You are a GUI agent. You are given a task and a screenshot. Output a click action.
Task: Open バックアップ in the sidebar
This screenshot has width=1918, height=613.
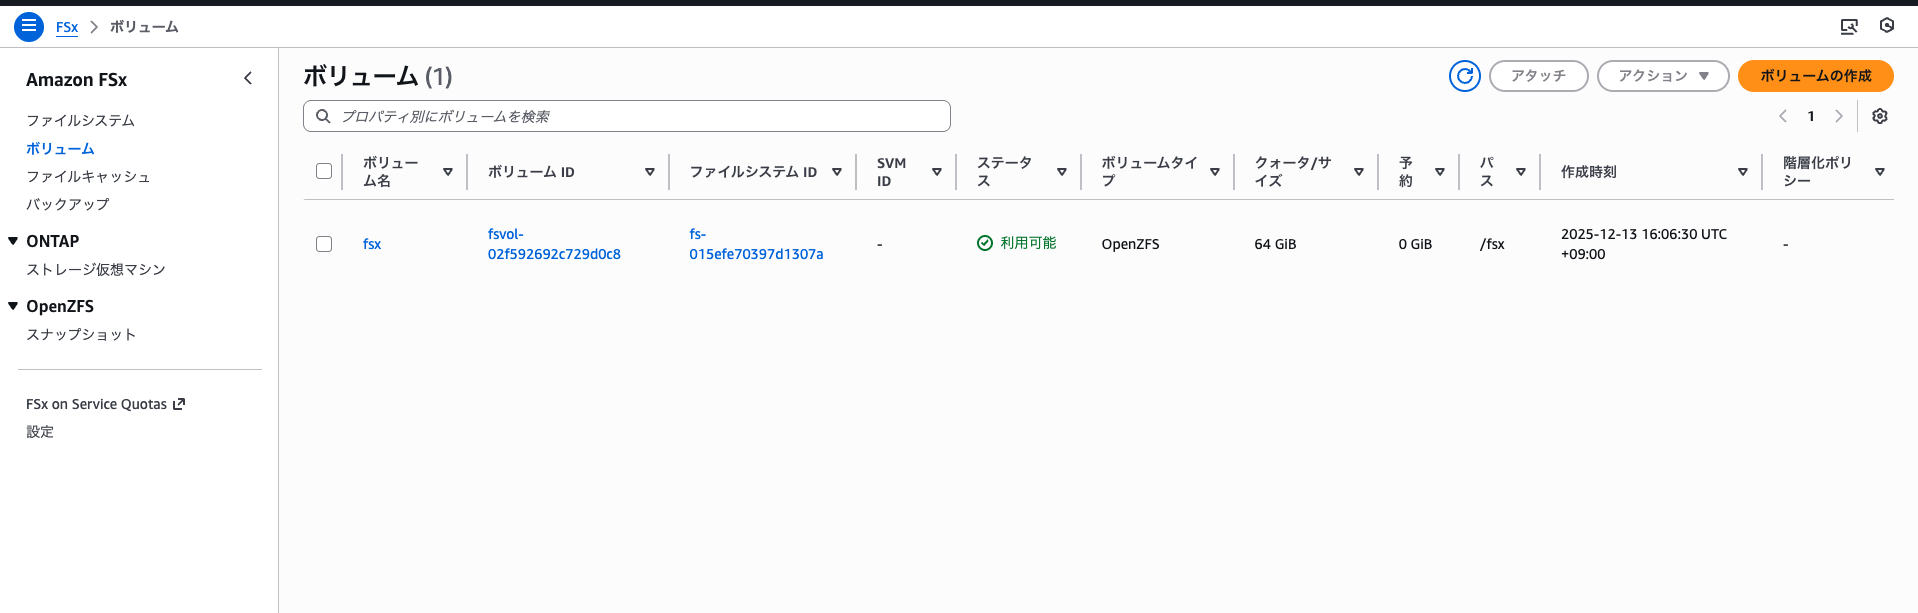[x=68, y=204]
